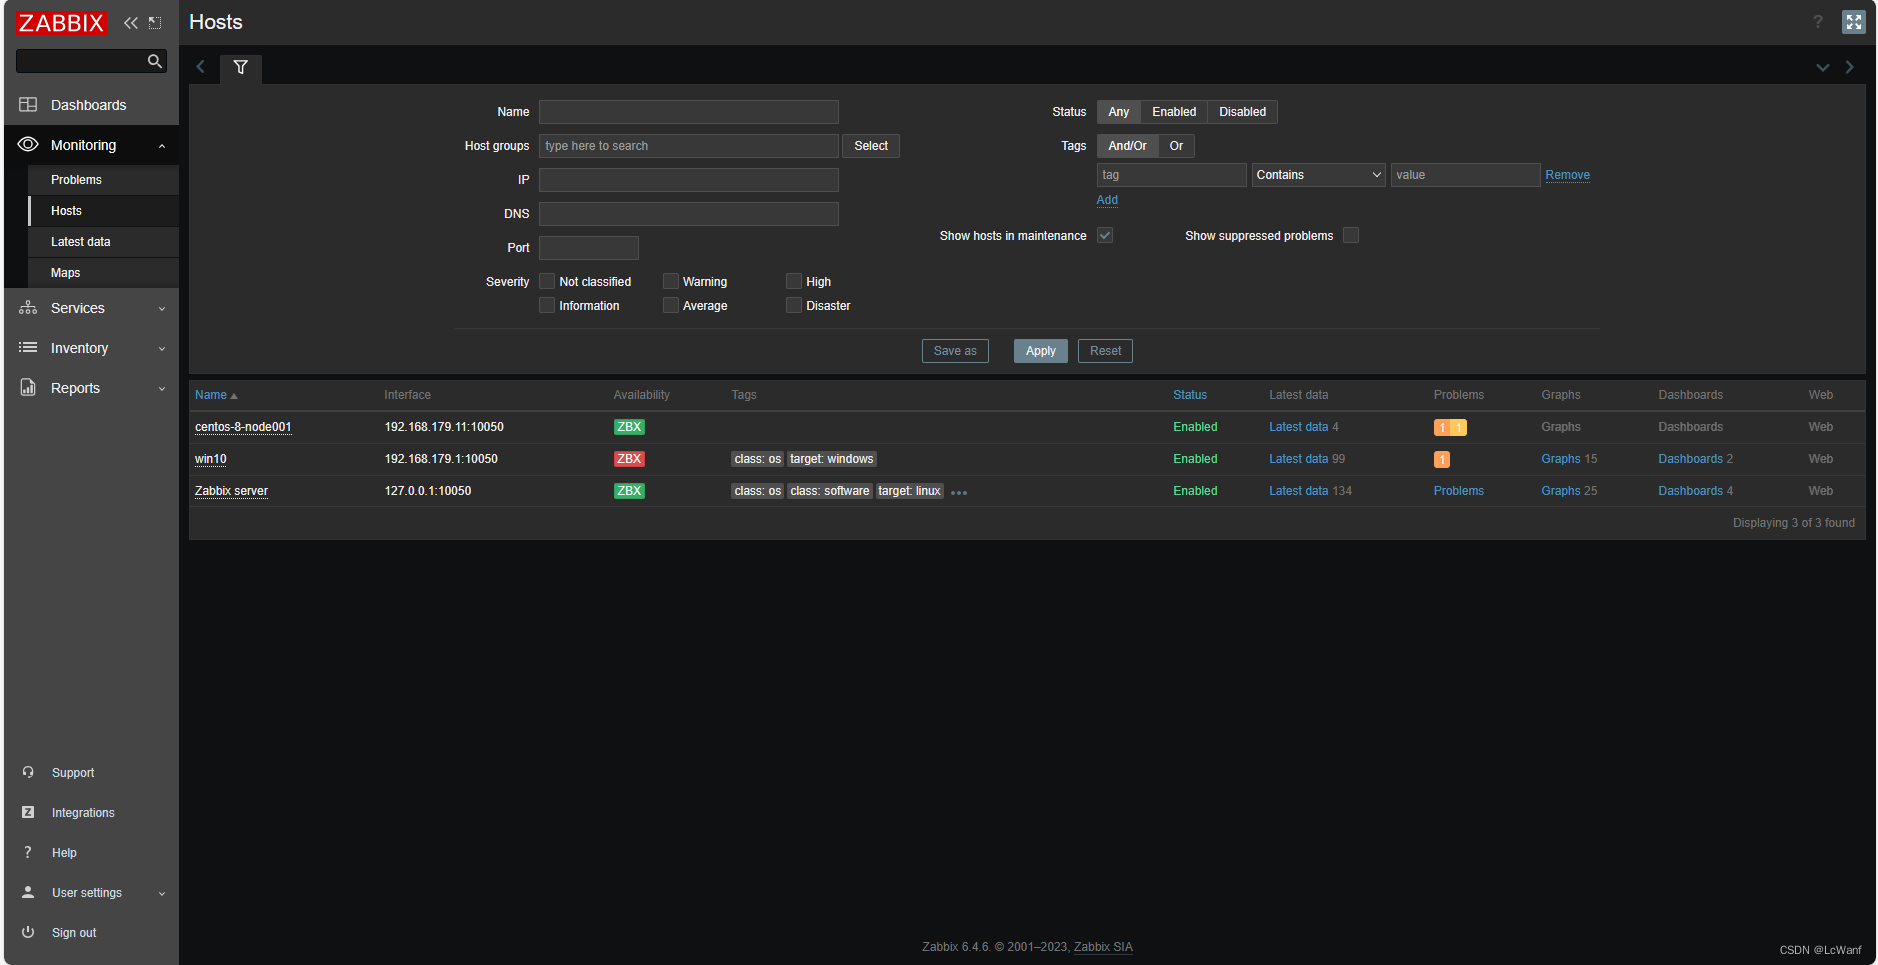Screen dimensions: 1878x965
Task: Apply the host filter
Action: pos(1040,351)
